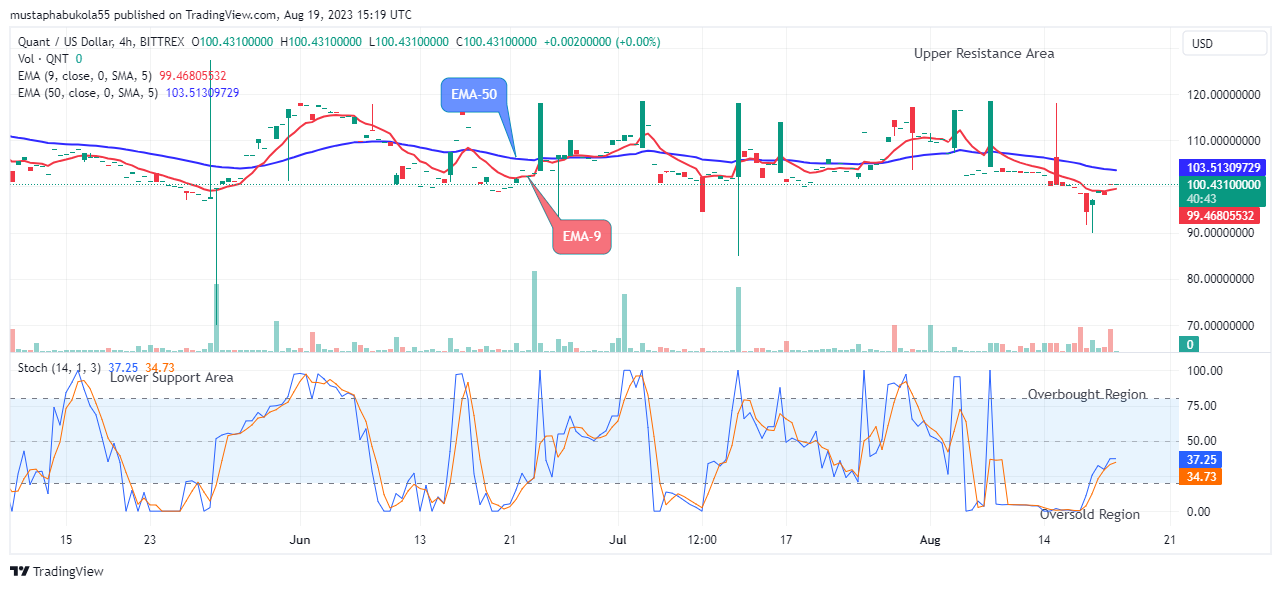Click the 12:00 time axis label
Image resolution: width=1281 pixels, height=589 pixels.
tap(702, 540)
